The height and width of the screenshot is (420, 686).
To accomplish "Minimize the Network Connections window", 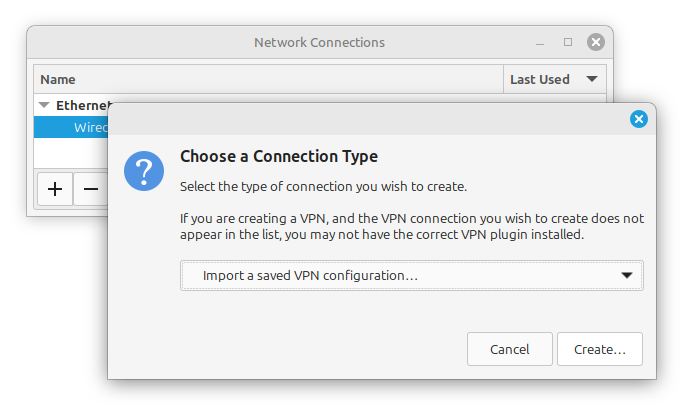I will (540, 44).
